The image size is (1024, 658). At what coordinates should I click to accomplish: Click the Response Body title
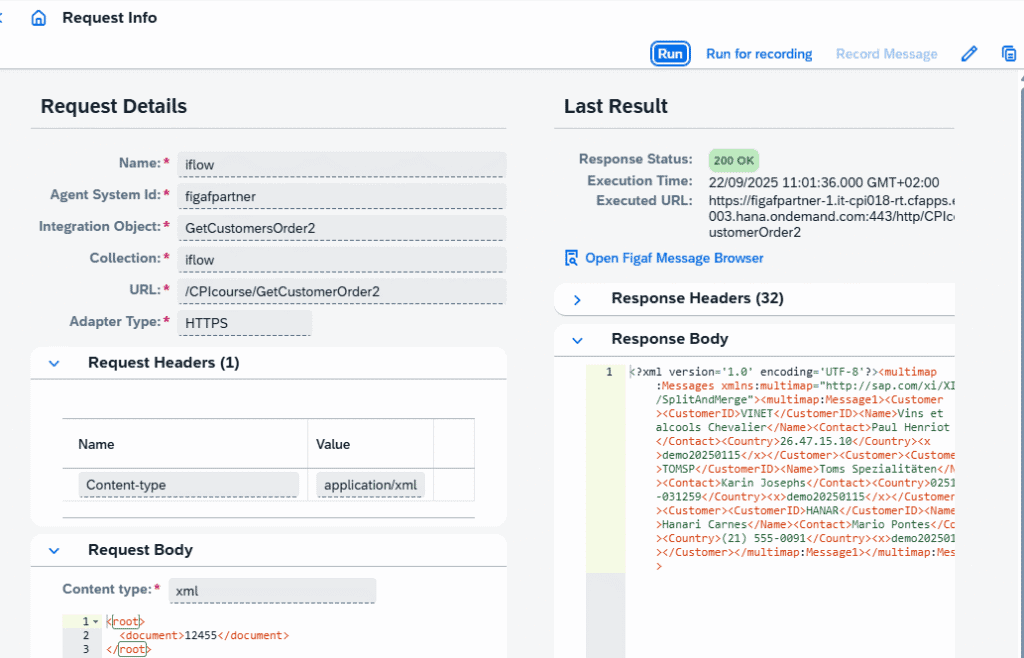point(669,339)
